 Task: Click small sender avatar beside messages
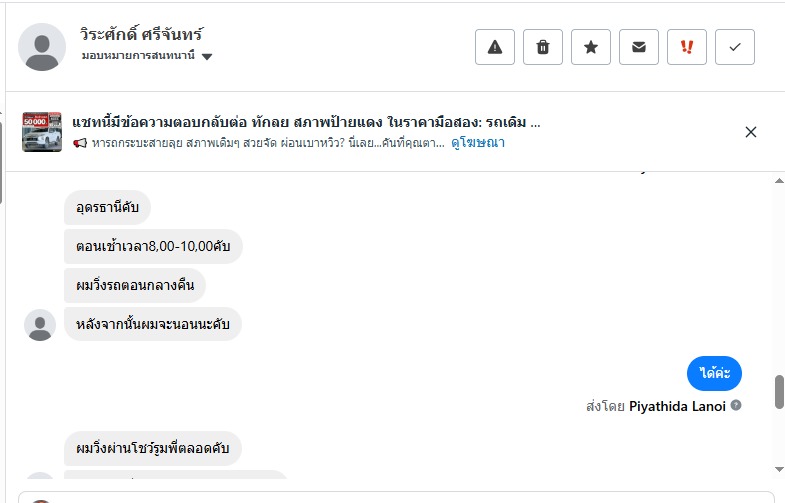tap(40, 325)
